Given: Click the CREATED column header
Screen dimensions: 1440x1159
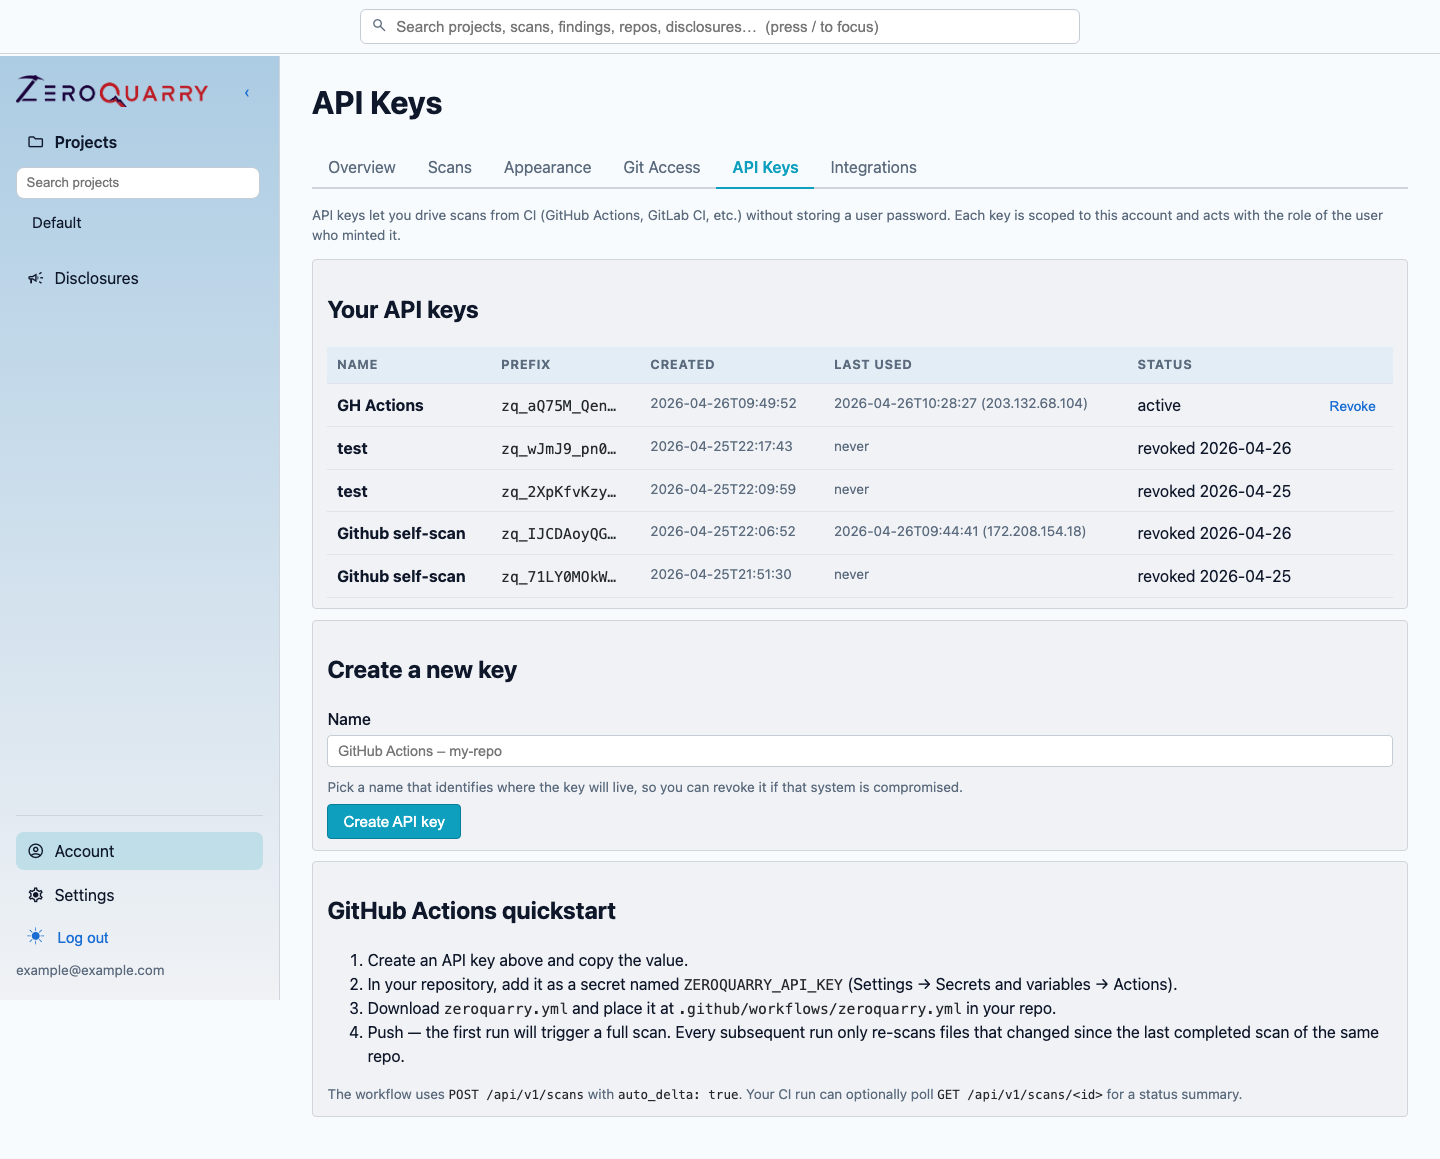Looking at the screenshot, I should point(682,365).
